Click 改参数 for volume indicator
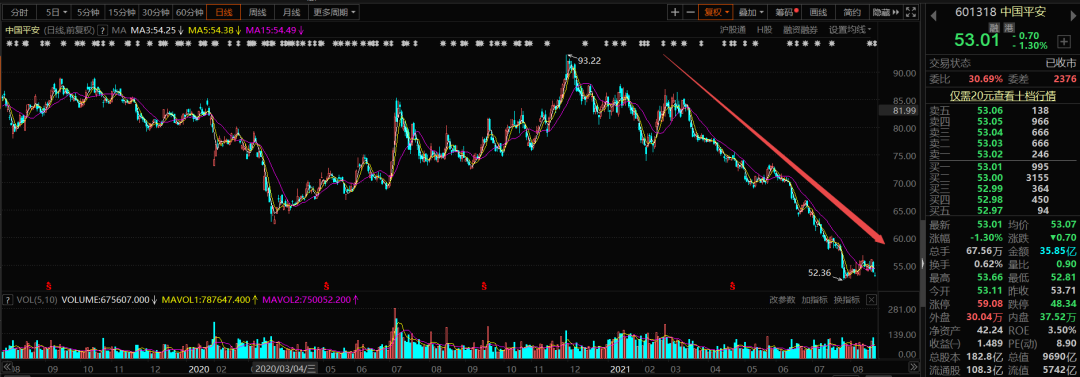This screenshot has height=377, width=1080. [782, 300]
